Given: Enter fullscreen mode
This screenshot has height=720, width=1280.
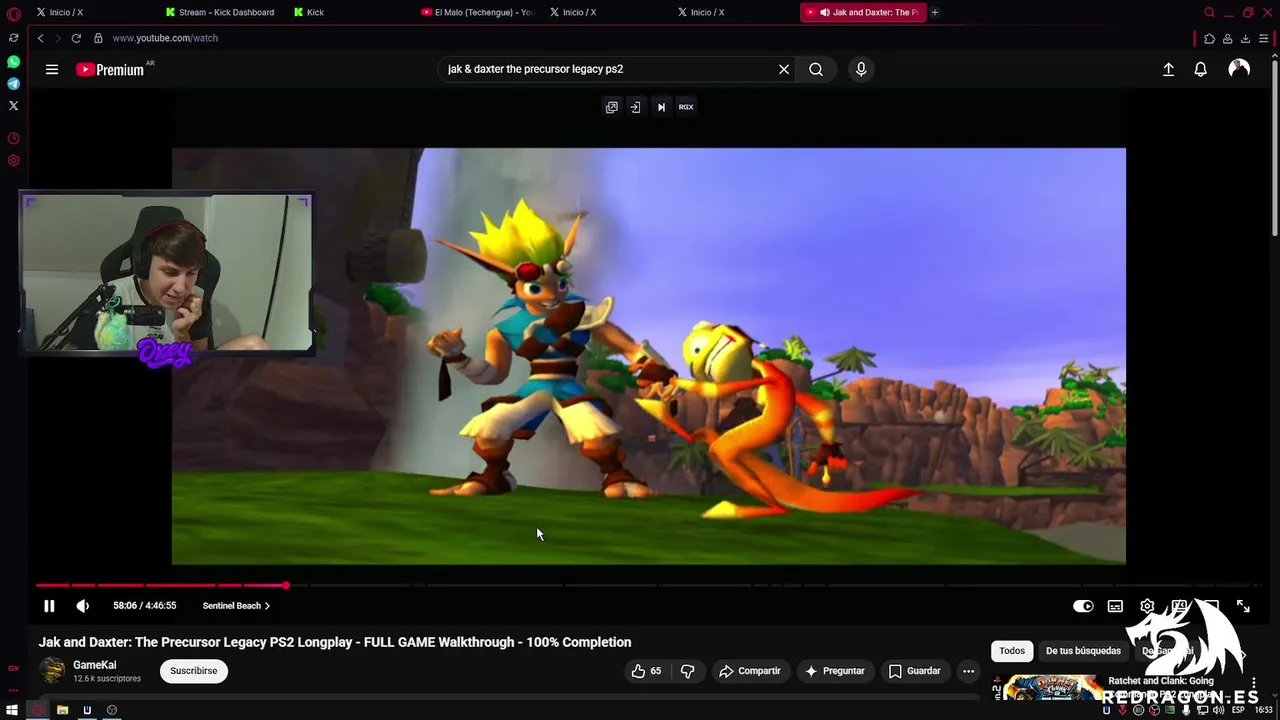Looking at the screenshot, I should click(1243, 606).
